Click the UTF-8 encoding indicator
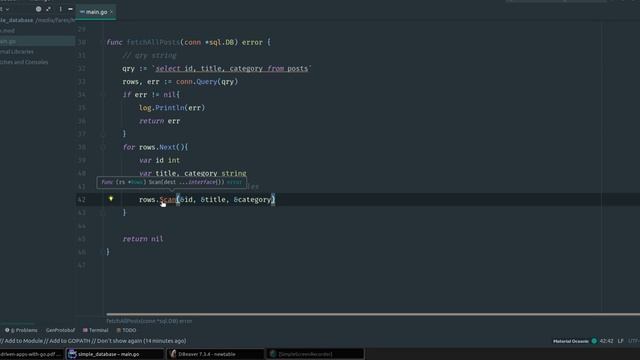Image resolution: width=640 pixels, height=360 pixels. click(634, 341)
